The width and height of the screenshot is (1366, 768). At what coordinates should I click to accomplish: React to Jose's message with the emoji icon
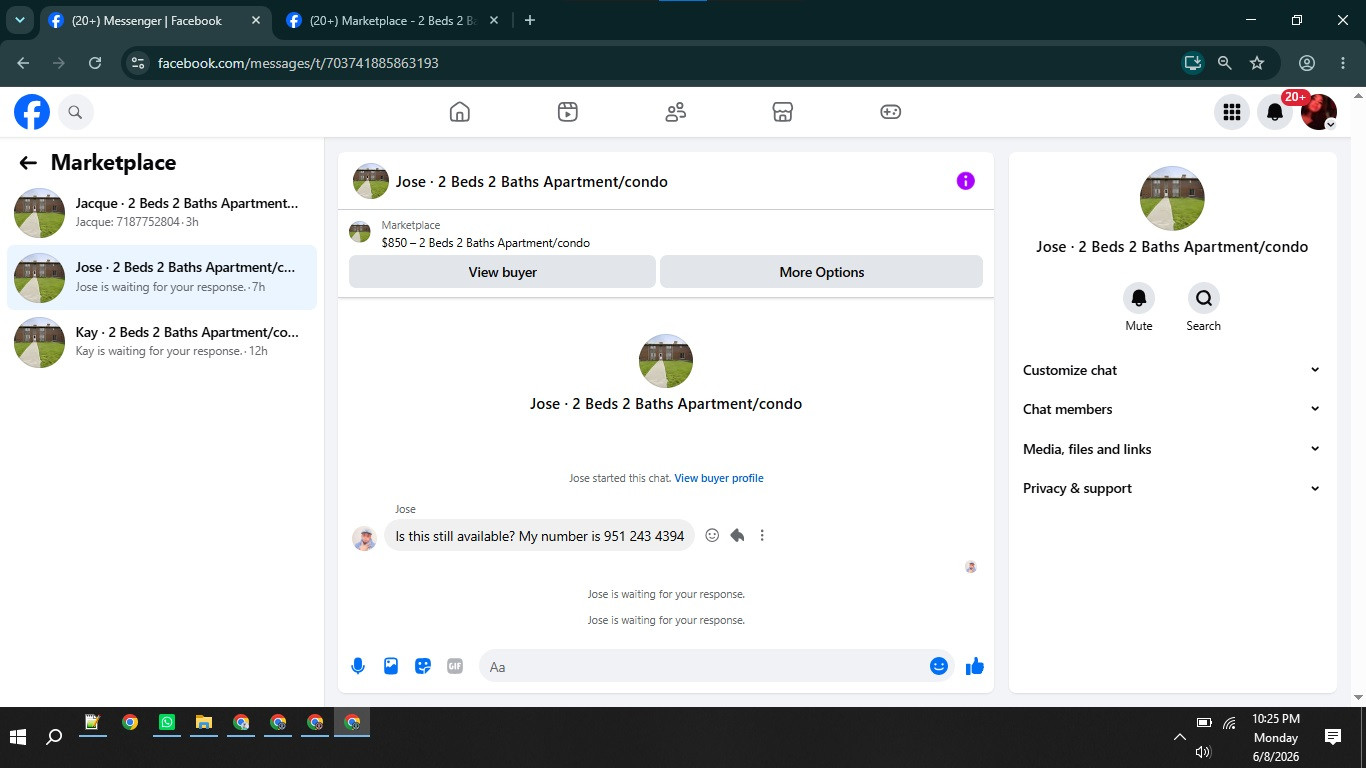click(x=712, y=536)
